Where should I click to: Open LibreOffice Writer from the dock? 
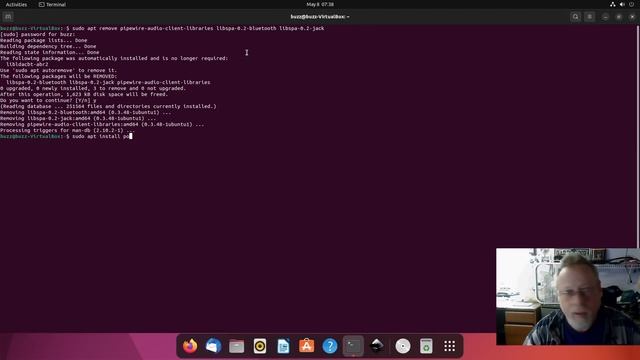click(283, 346)
